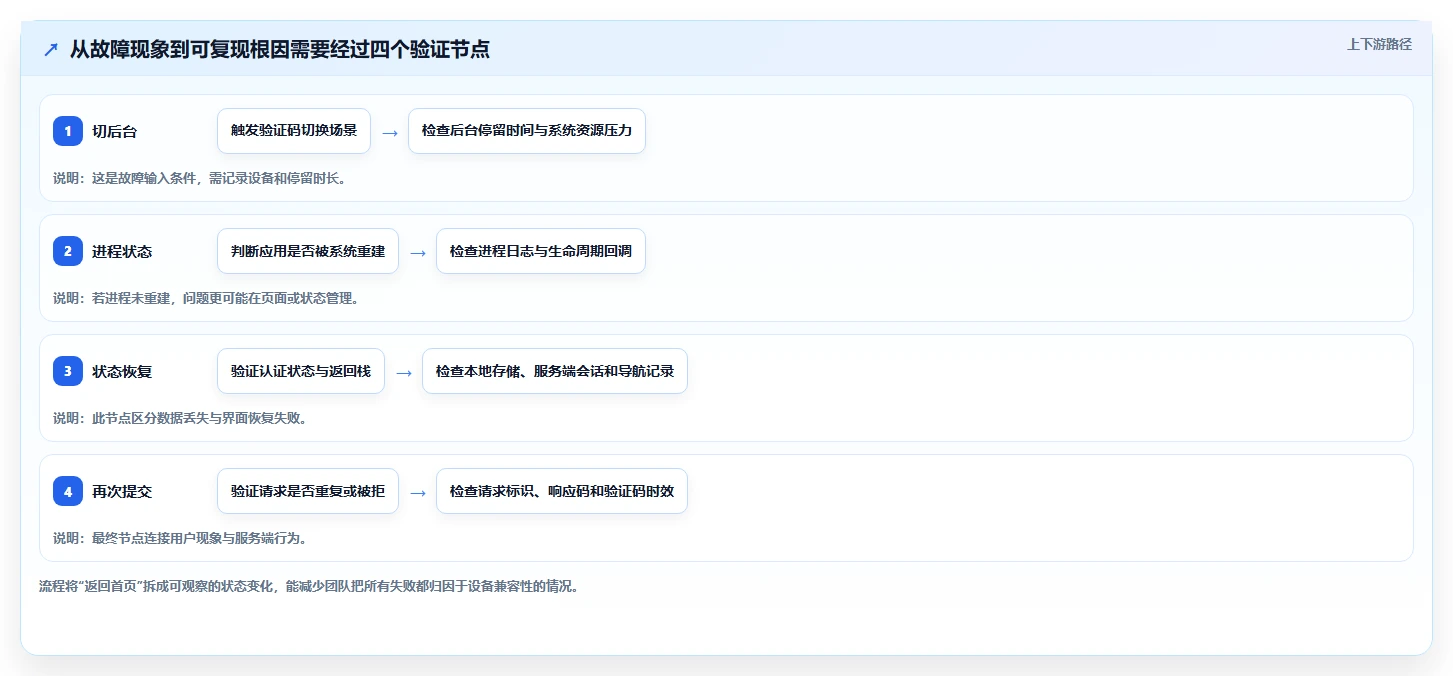Select the 检查后台停留时间与系统资源压力 box
1453x676 pixels.
coord(527,131)
